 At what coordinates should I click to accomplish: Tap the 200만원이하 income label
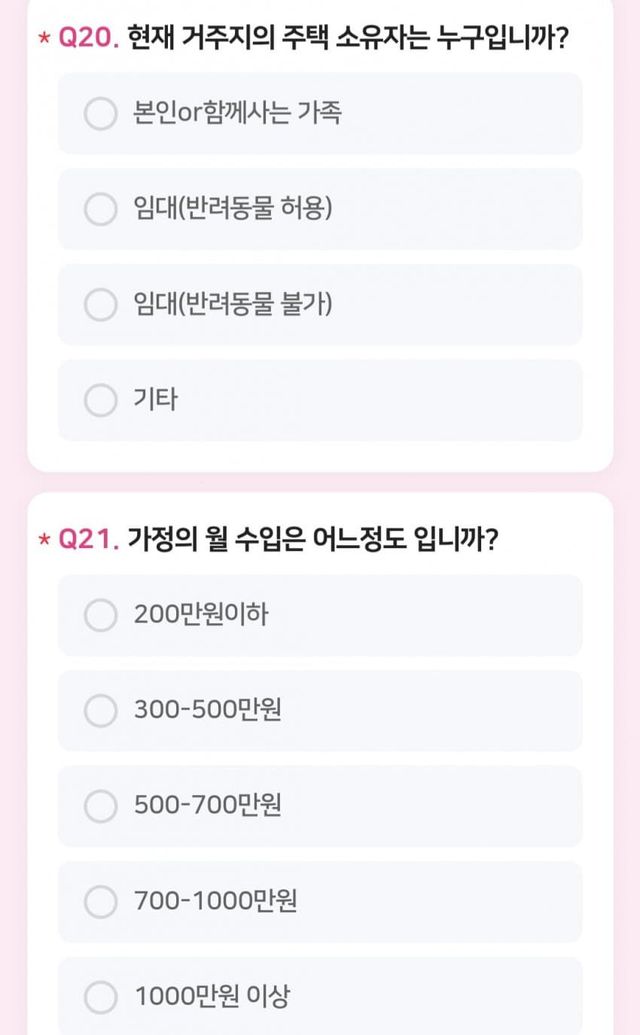point(201,615)
